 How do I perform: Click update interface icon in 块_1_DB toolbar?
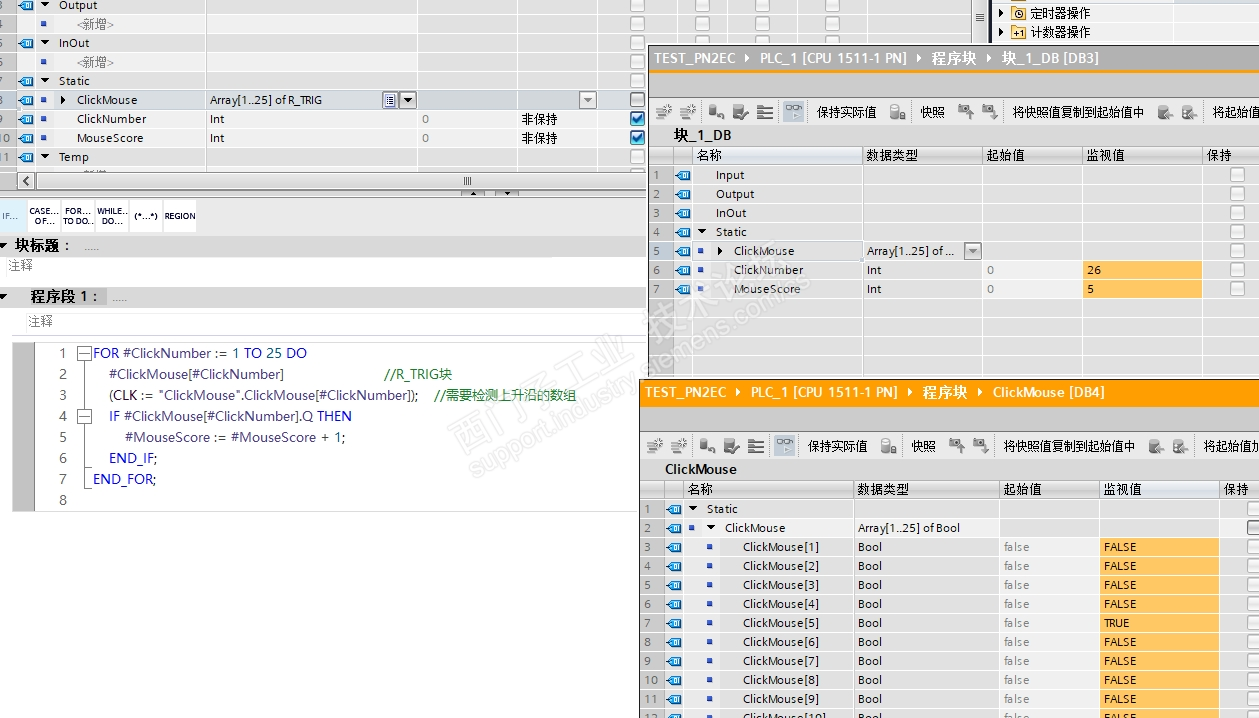740,112
